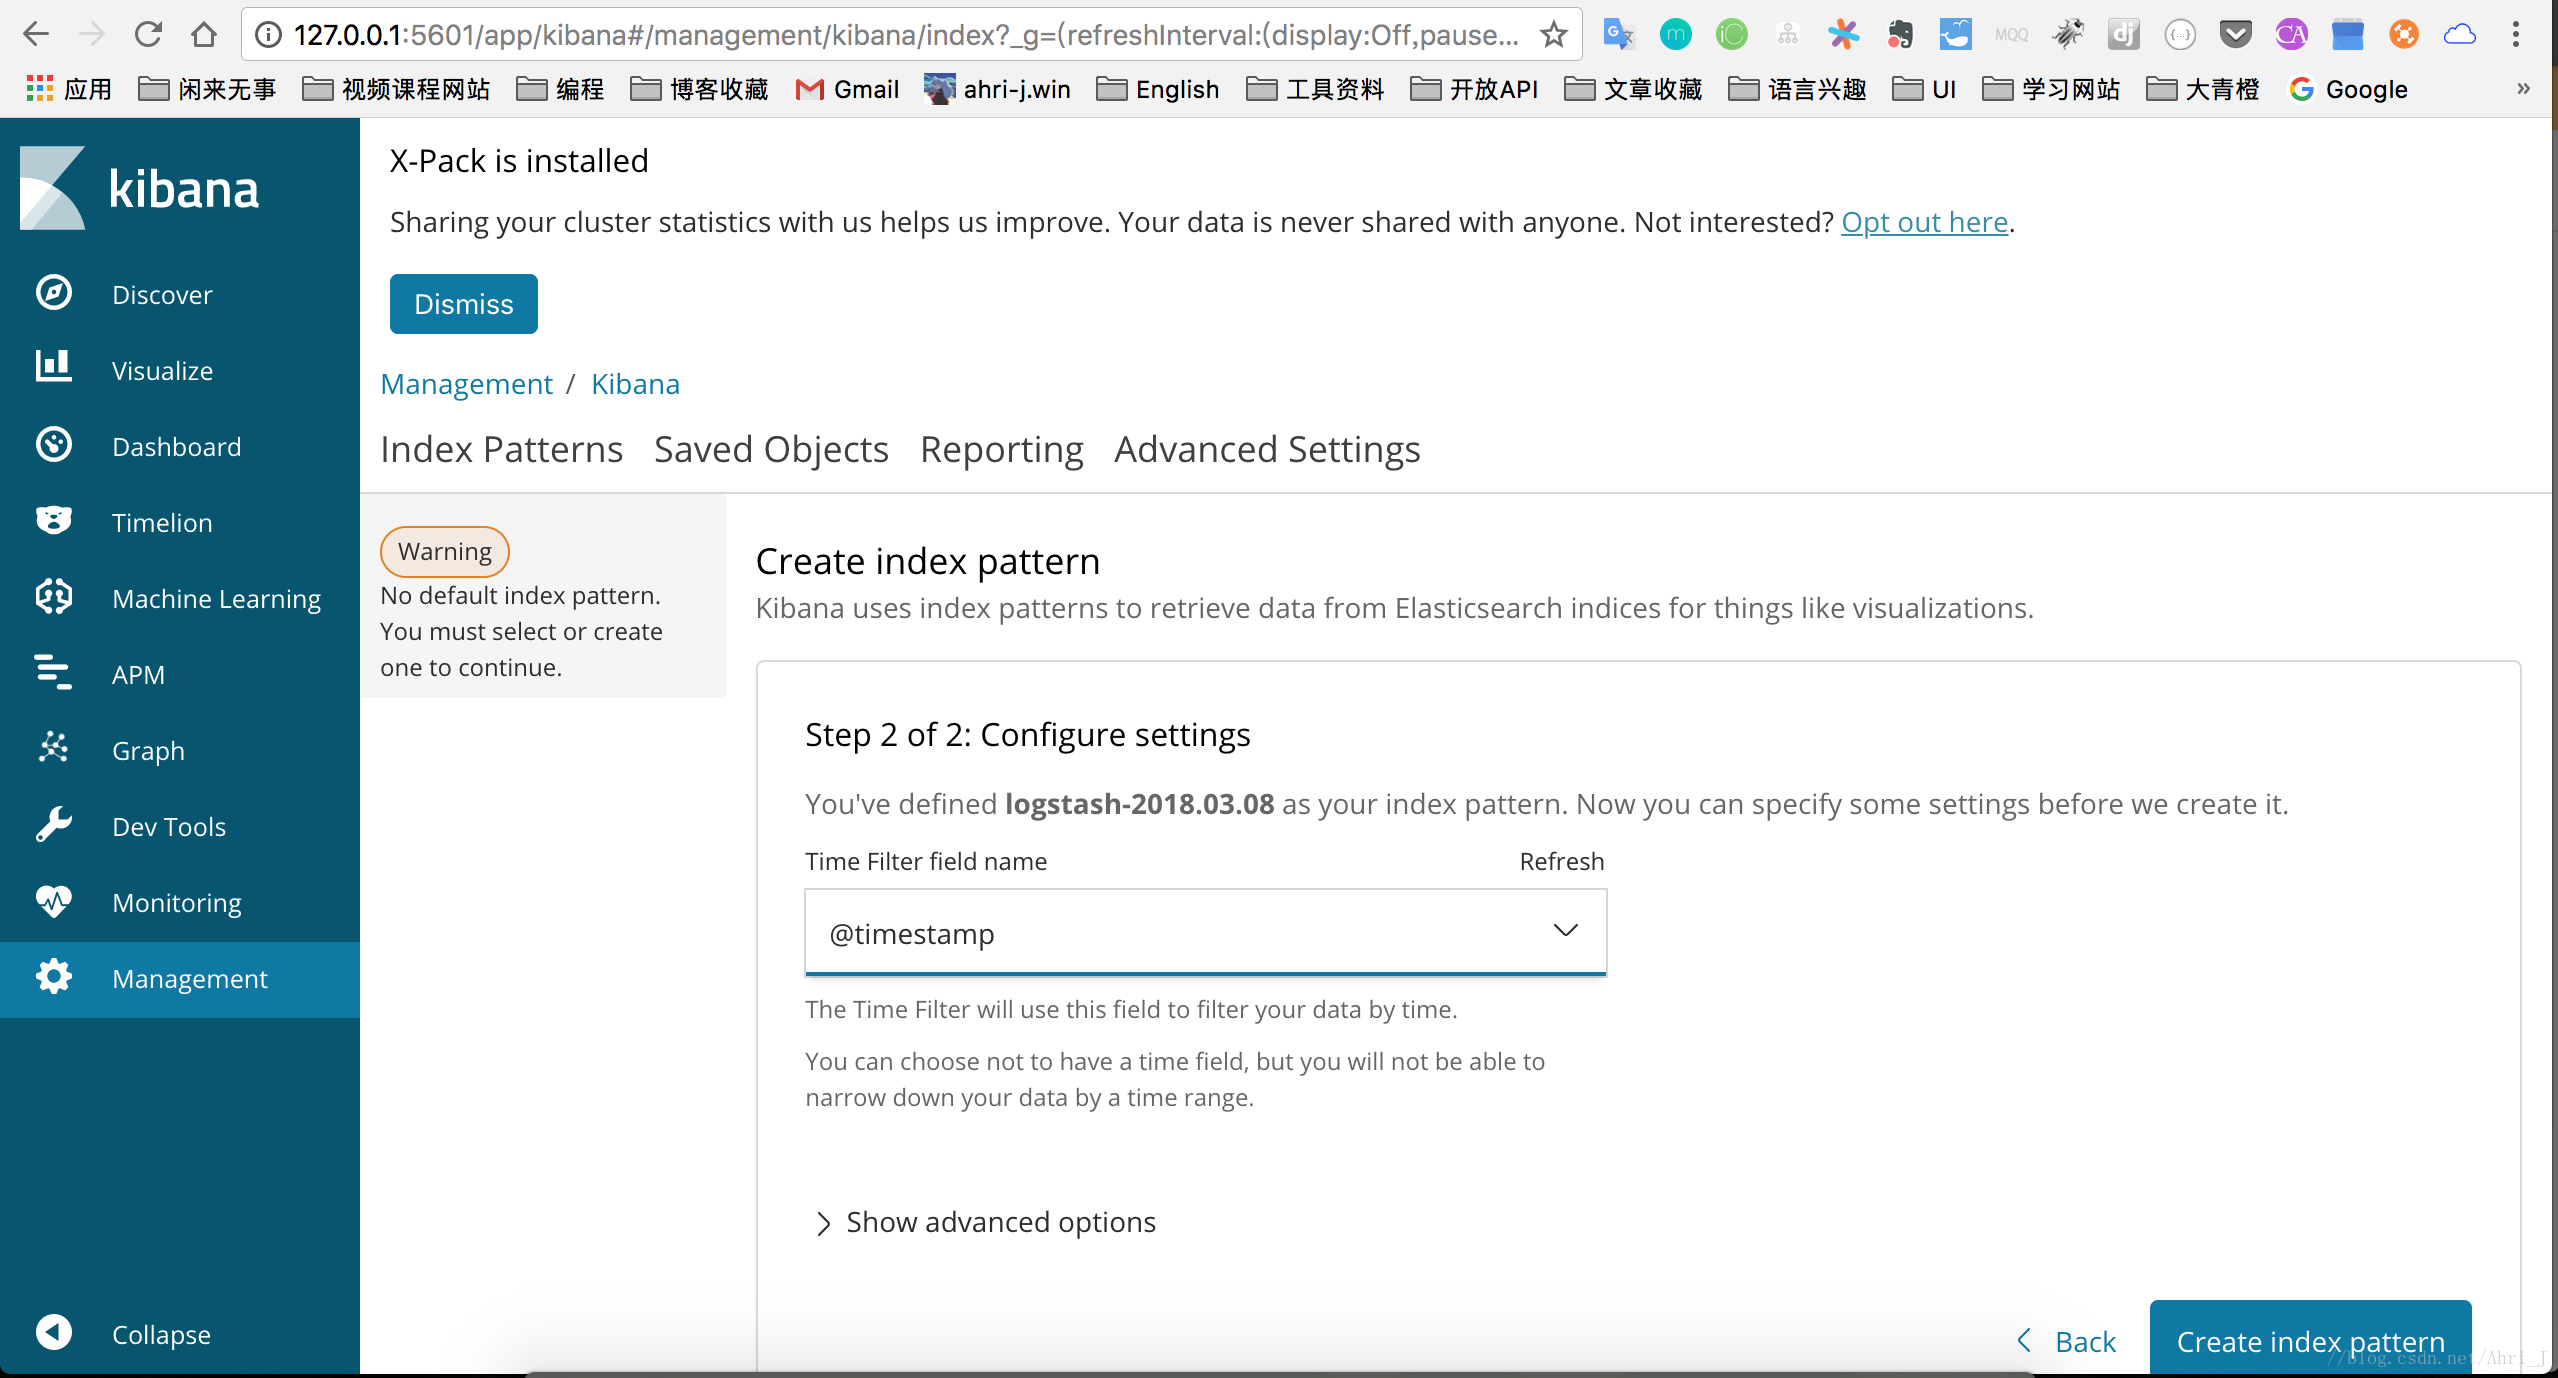The height and width of the screenshot is (1378, 2558).
Task: Click the Opt out here link
Action: click(x=1924, y=221)
